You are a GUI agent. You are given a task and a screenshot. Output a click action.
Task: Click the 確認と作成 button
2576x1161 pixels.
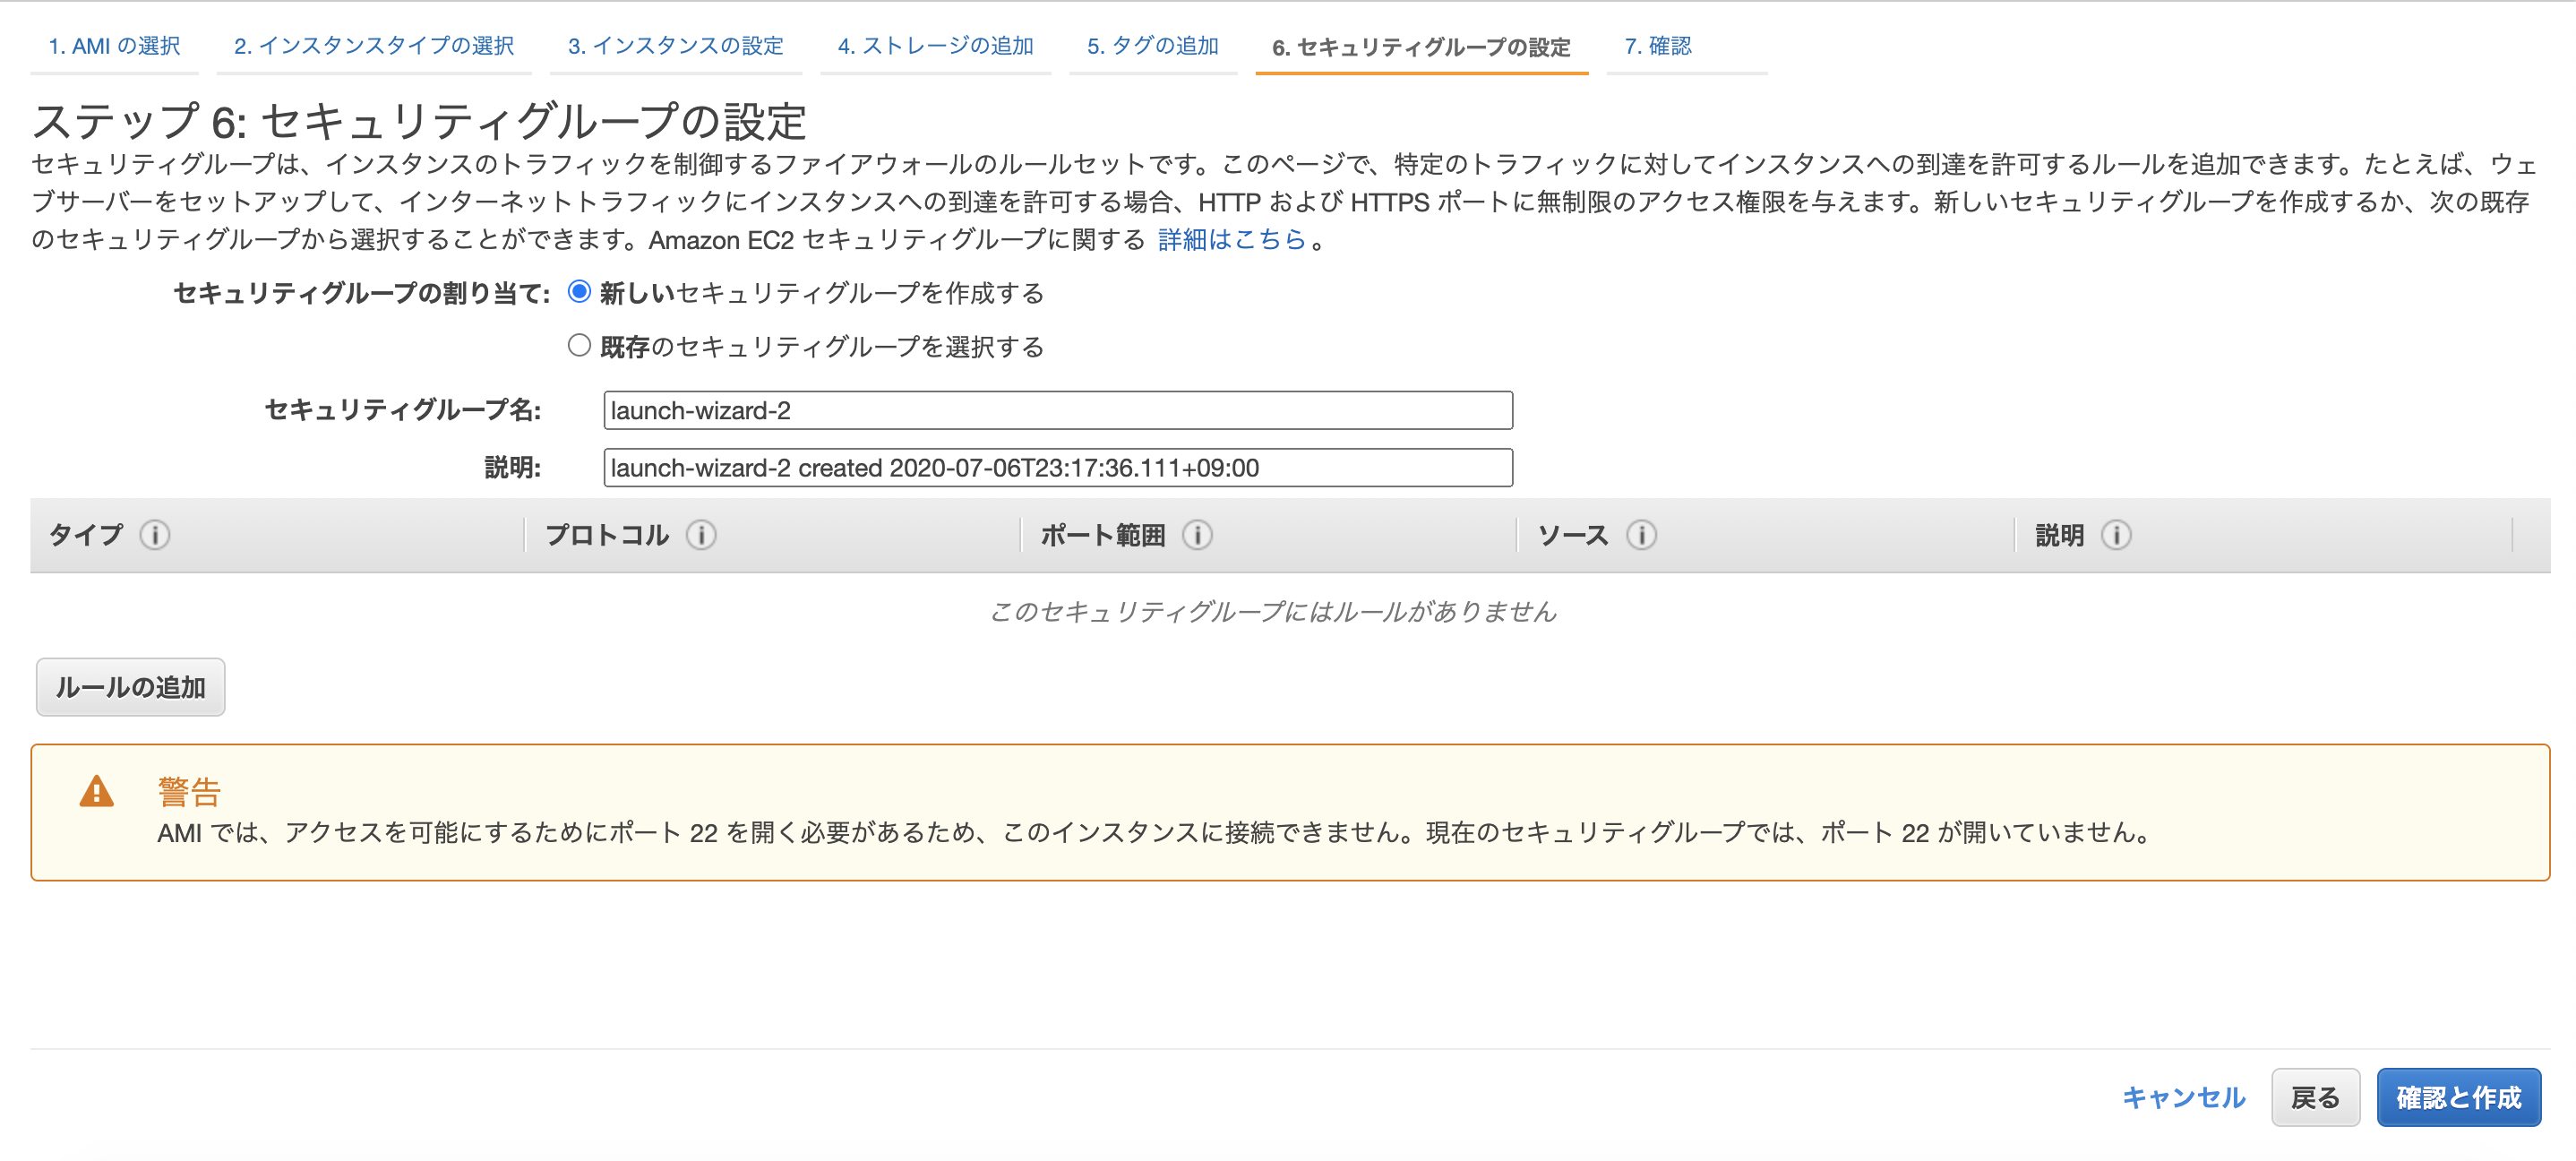click(x=2458, y=1097)
